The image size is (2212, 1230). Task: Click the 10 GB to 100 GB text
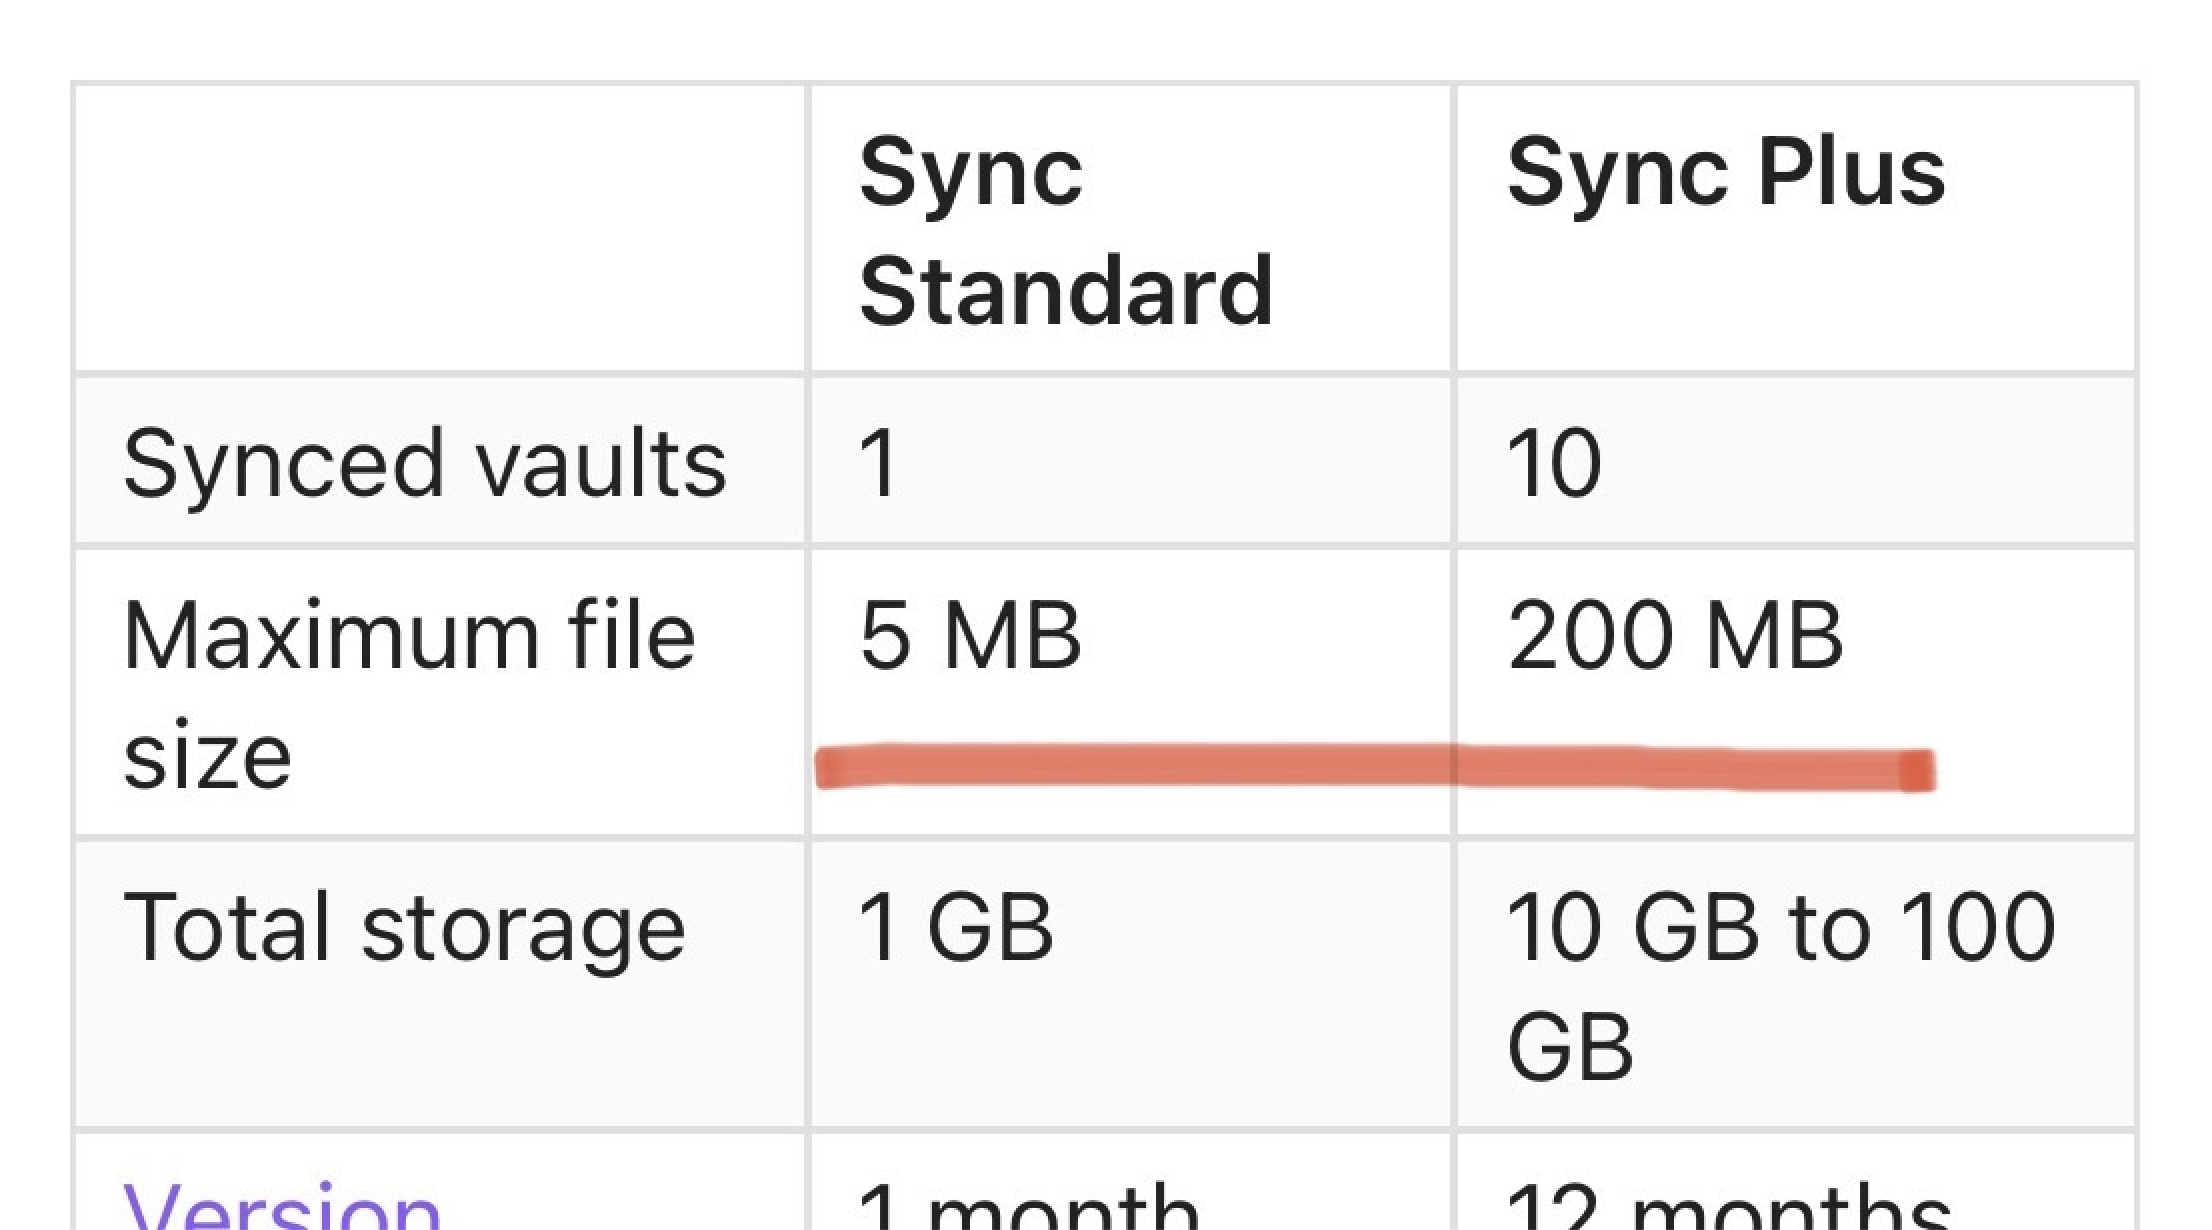pos(1780,986)
